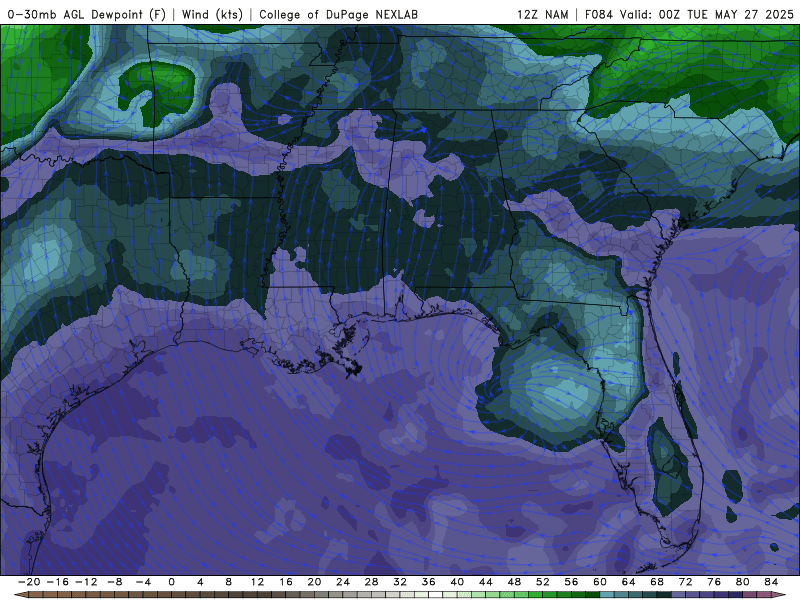
Task: Select the 20 legend scale label
Action: [314, 582]
